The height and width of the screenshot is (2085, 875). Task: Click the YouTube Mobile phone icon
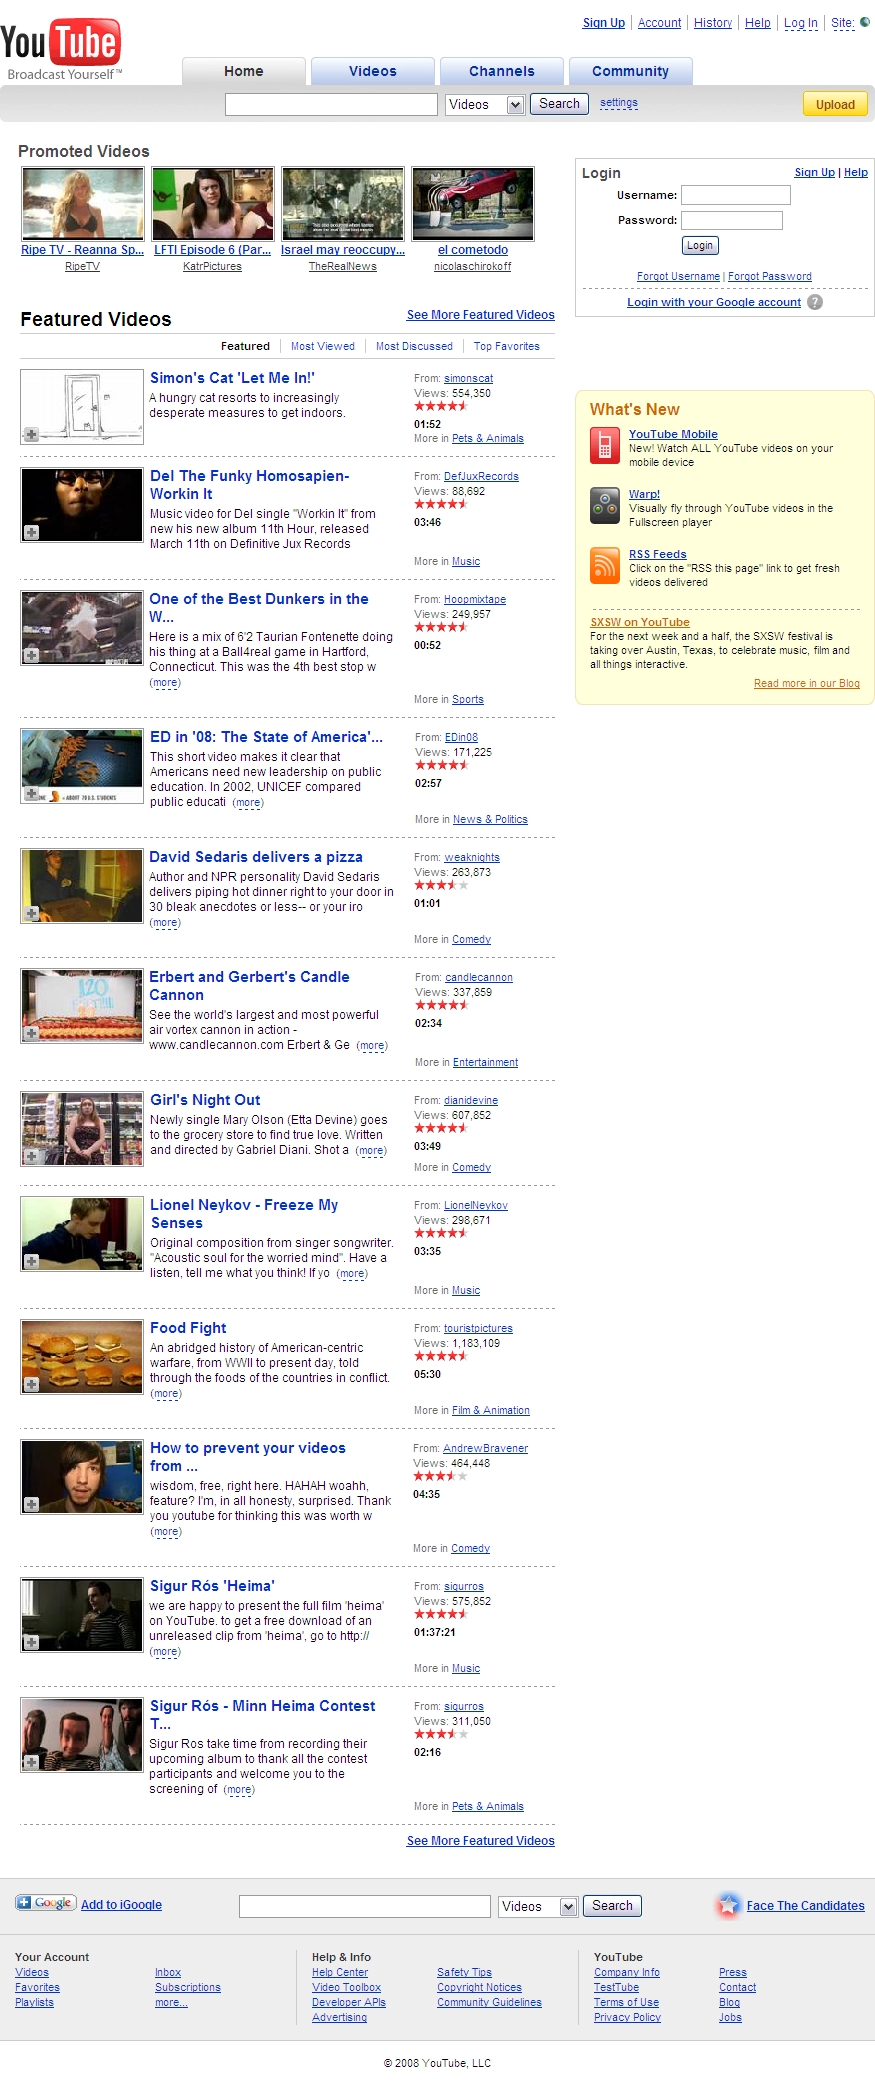pyautogui.click(x=604, y=445)
